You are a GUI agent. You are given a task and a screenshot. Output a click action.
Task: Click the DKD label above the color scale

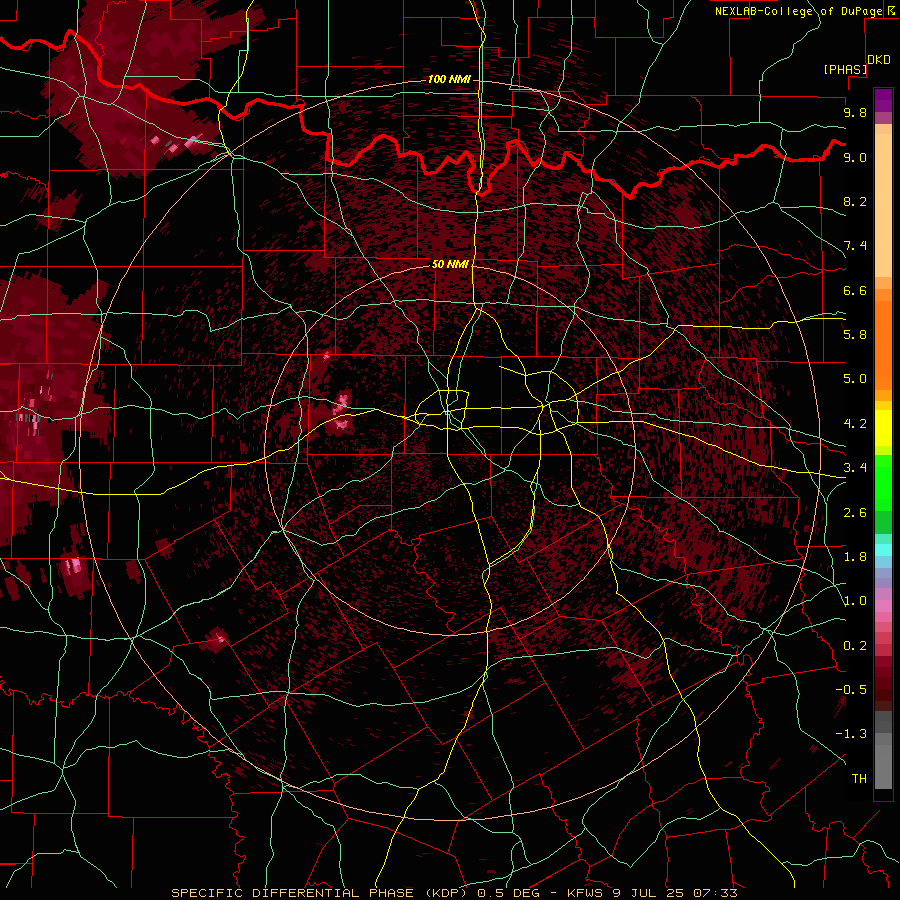879,60
